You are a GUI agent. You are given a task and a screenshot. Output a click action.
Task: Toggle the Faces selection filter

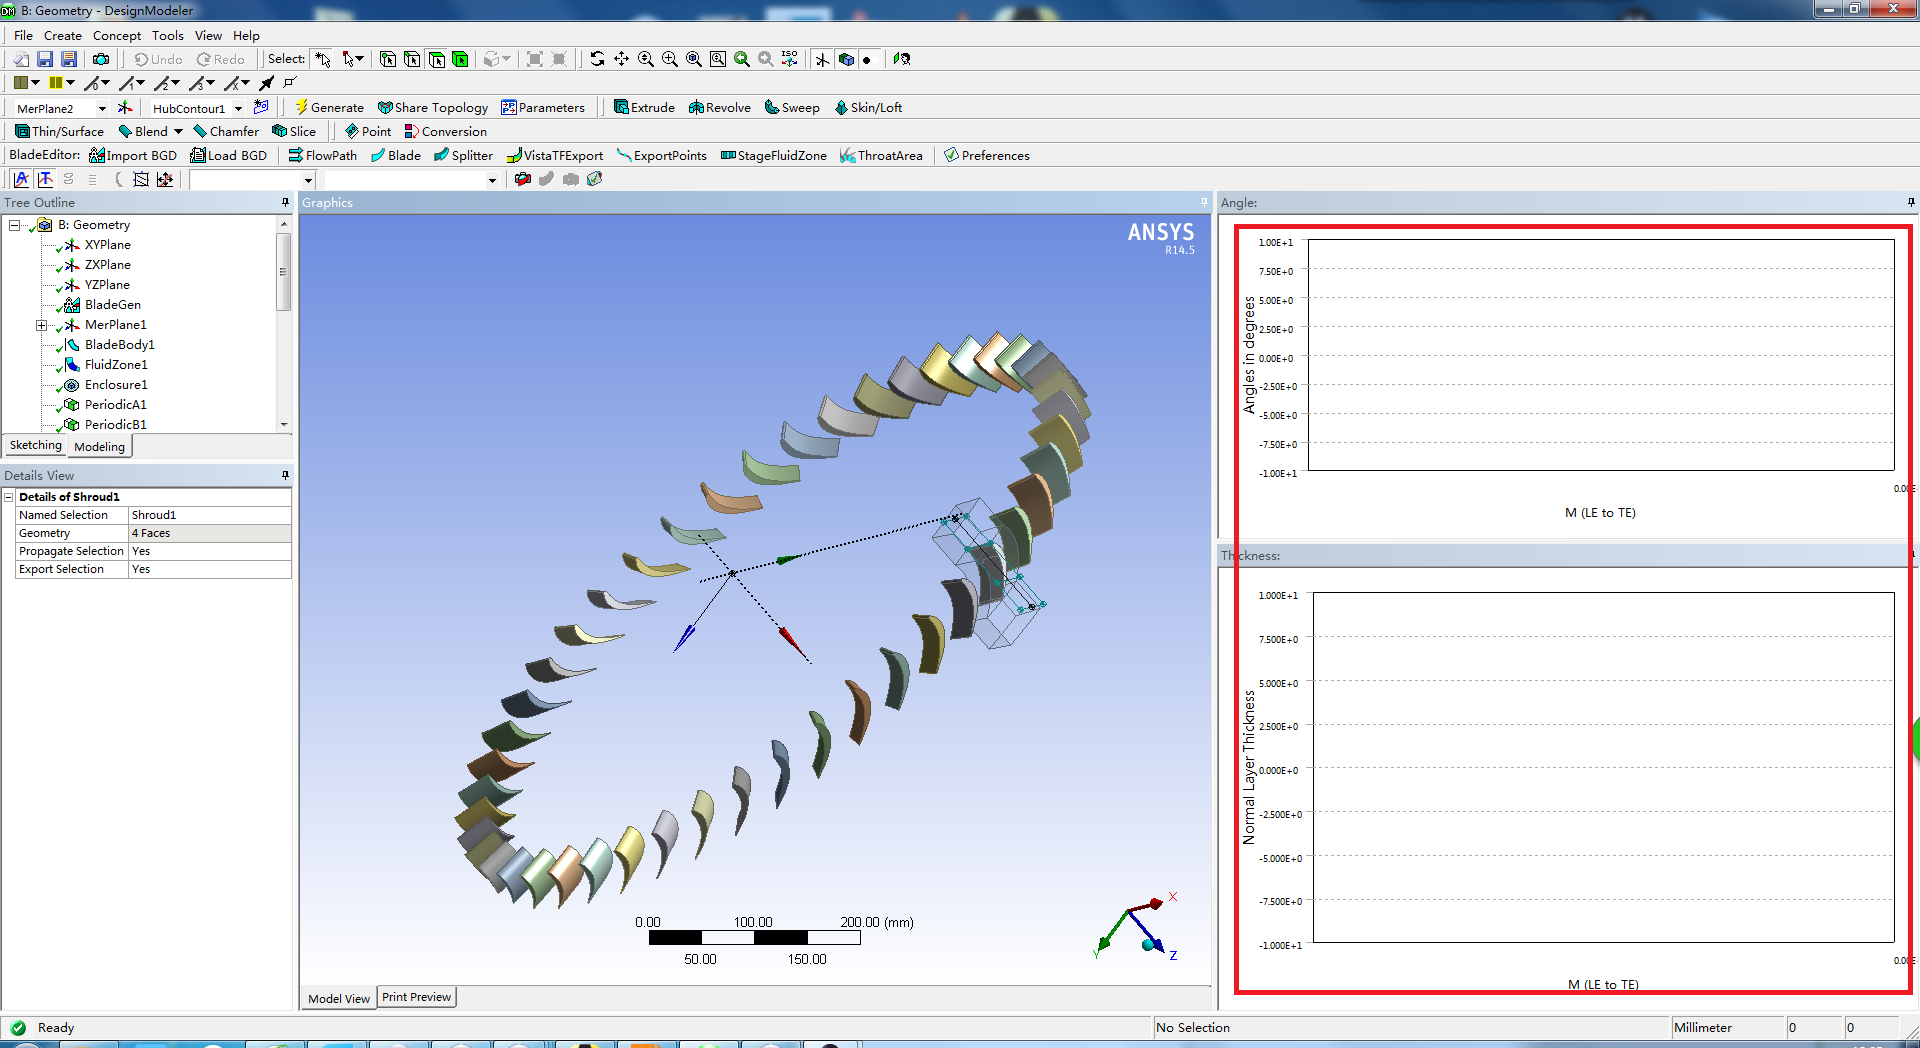[437, 60]
